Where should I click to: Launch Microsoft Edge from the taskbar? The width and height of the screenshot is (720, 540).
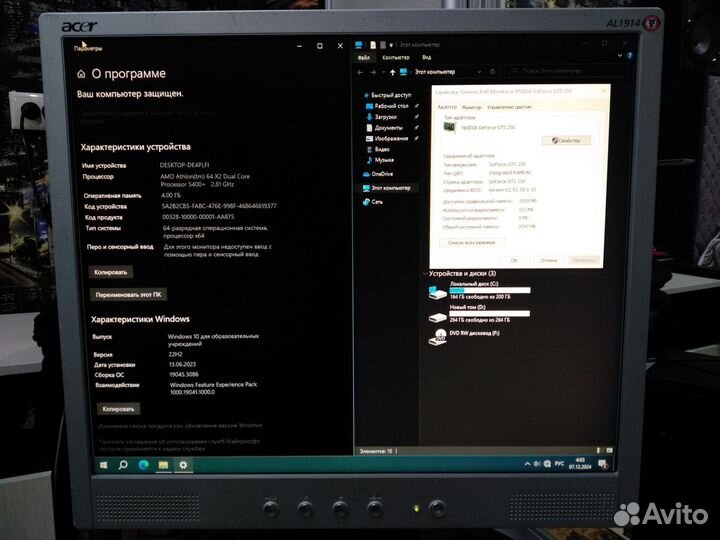[x=143, y=465]
